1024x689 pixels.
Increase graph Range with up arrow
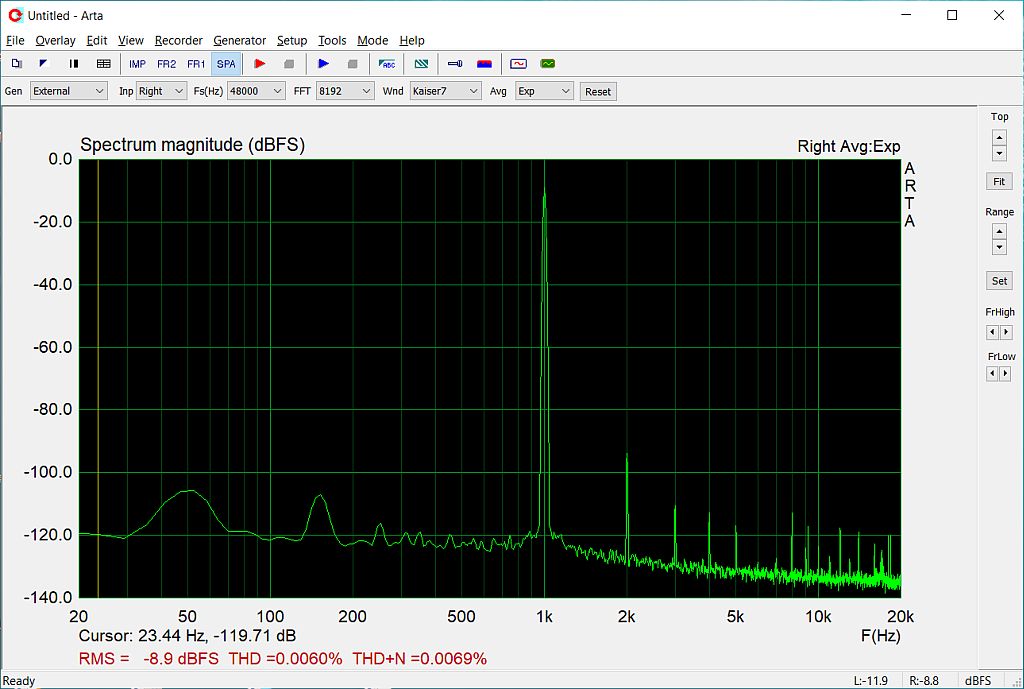click(999, 231)
